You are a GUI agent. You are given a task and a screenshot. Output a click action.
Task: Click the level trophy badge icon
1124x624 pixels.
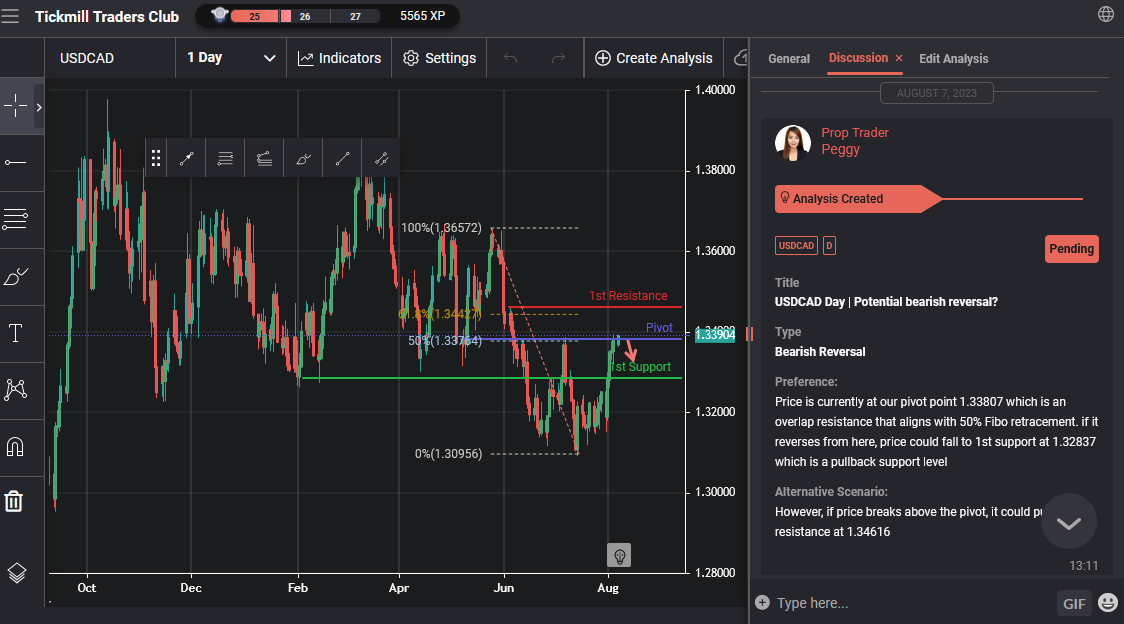pos(219,14)
